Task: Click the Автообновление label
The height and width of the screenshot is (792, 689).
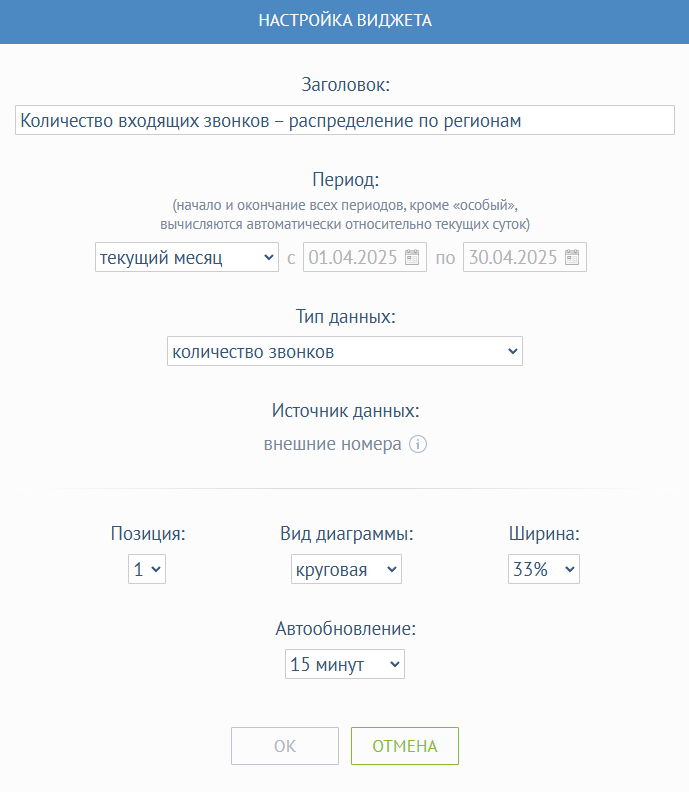Action: click(x=346, y=628)
